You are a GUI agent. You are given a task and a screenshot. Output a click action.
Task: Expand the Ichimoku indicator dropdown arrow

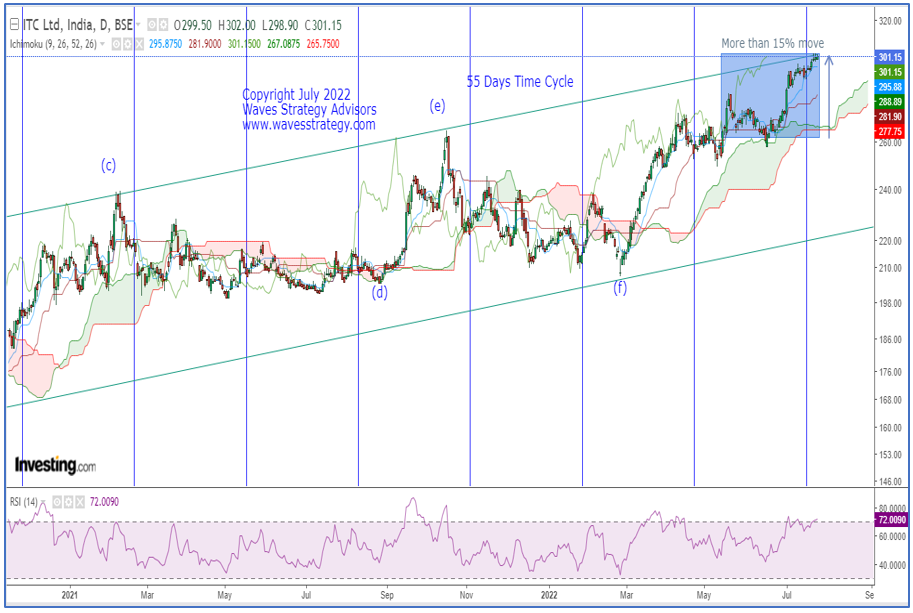point(102,44)
